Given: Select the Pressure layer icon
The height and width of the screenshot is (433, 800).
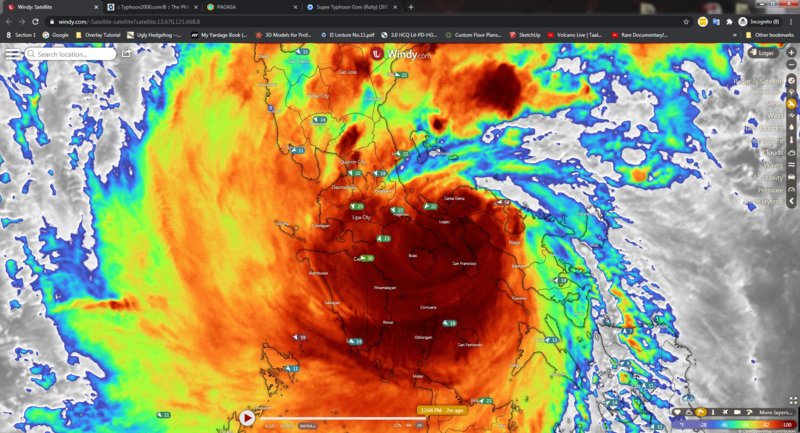Looking at the screenshot, I should 791,189.
